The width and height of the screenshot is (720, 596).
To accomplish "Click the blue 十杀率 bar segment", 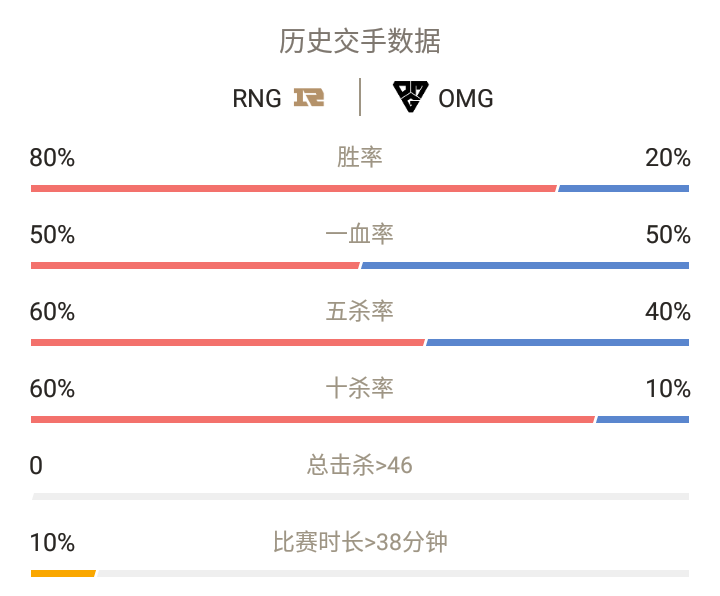I will 642,419.
